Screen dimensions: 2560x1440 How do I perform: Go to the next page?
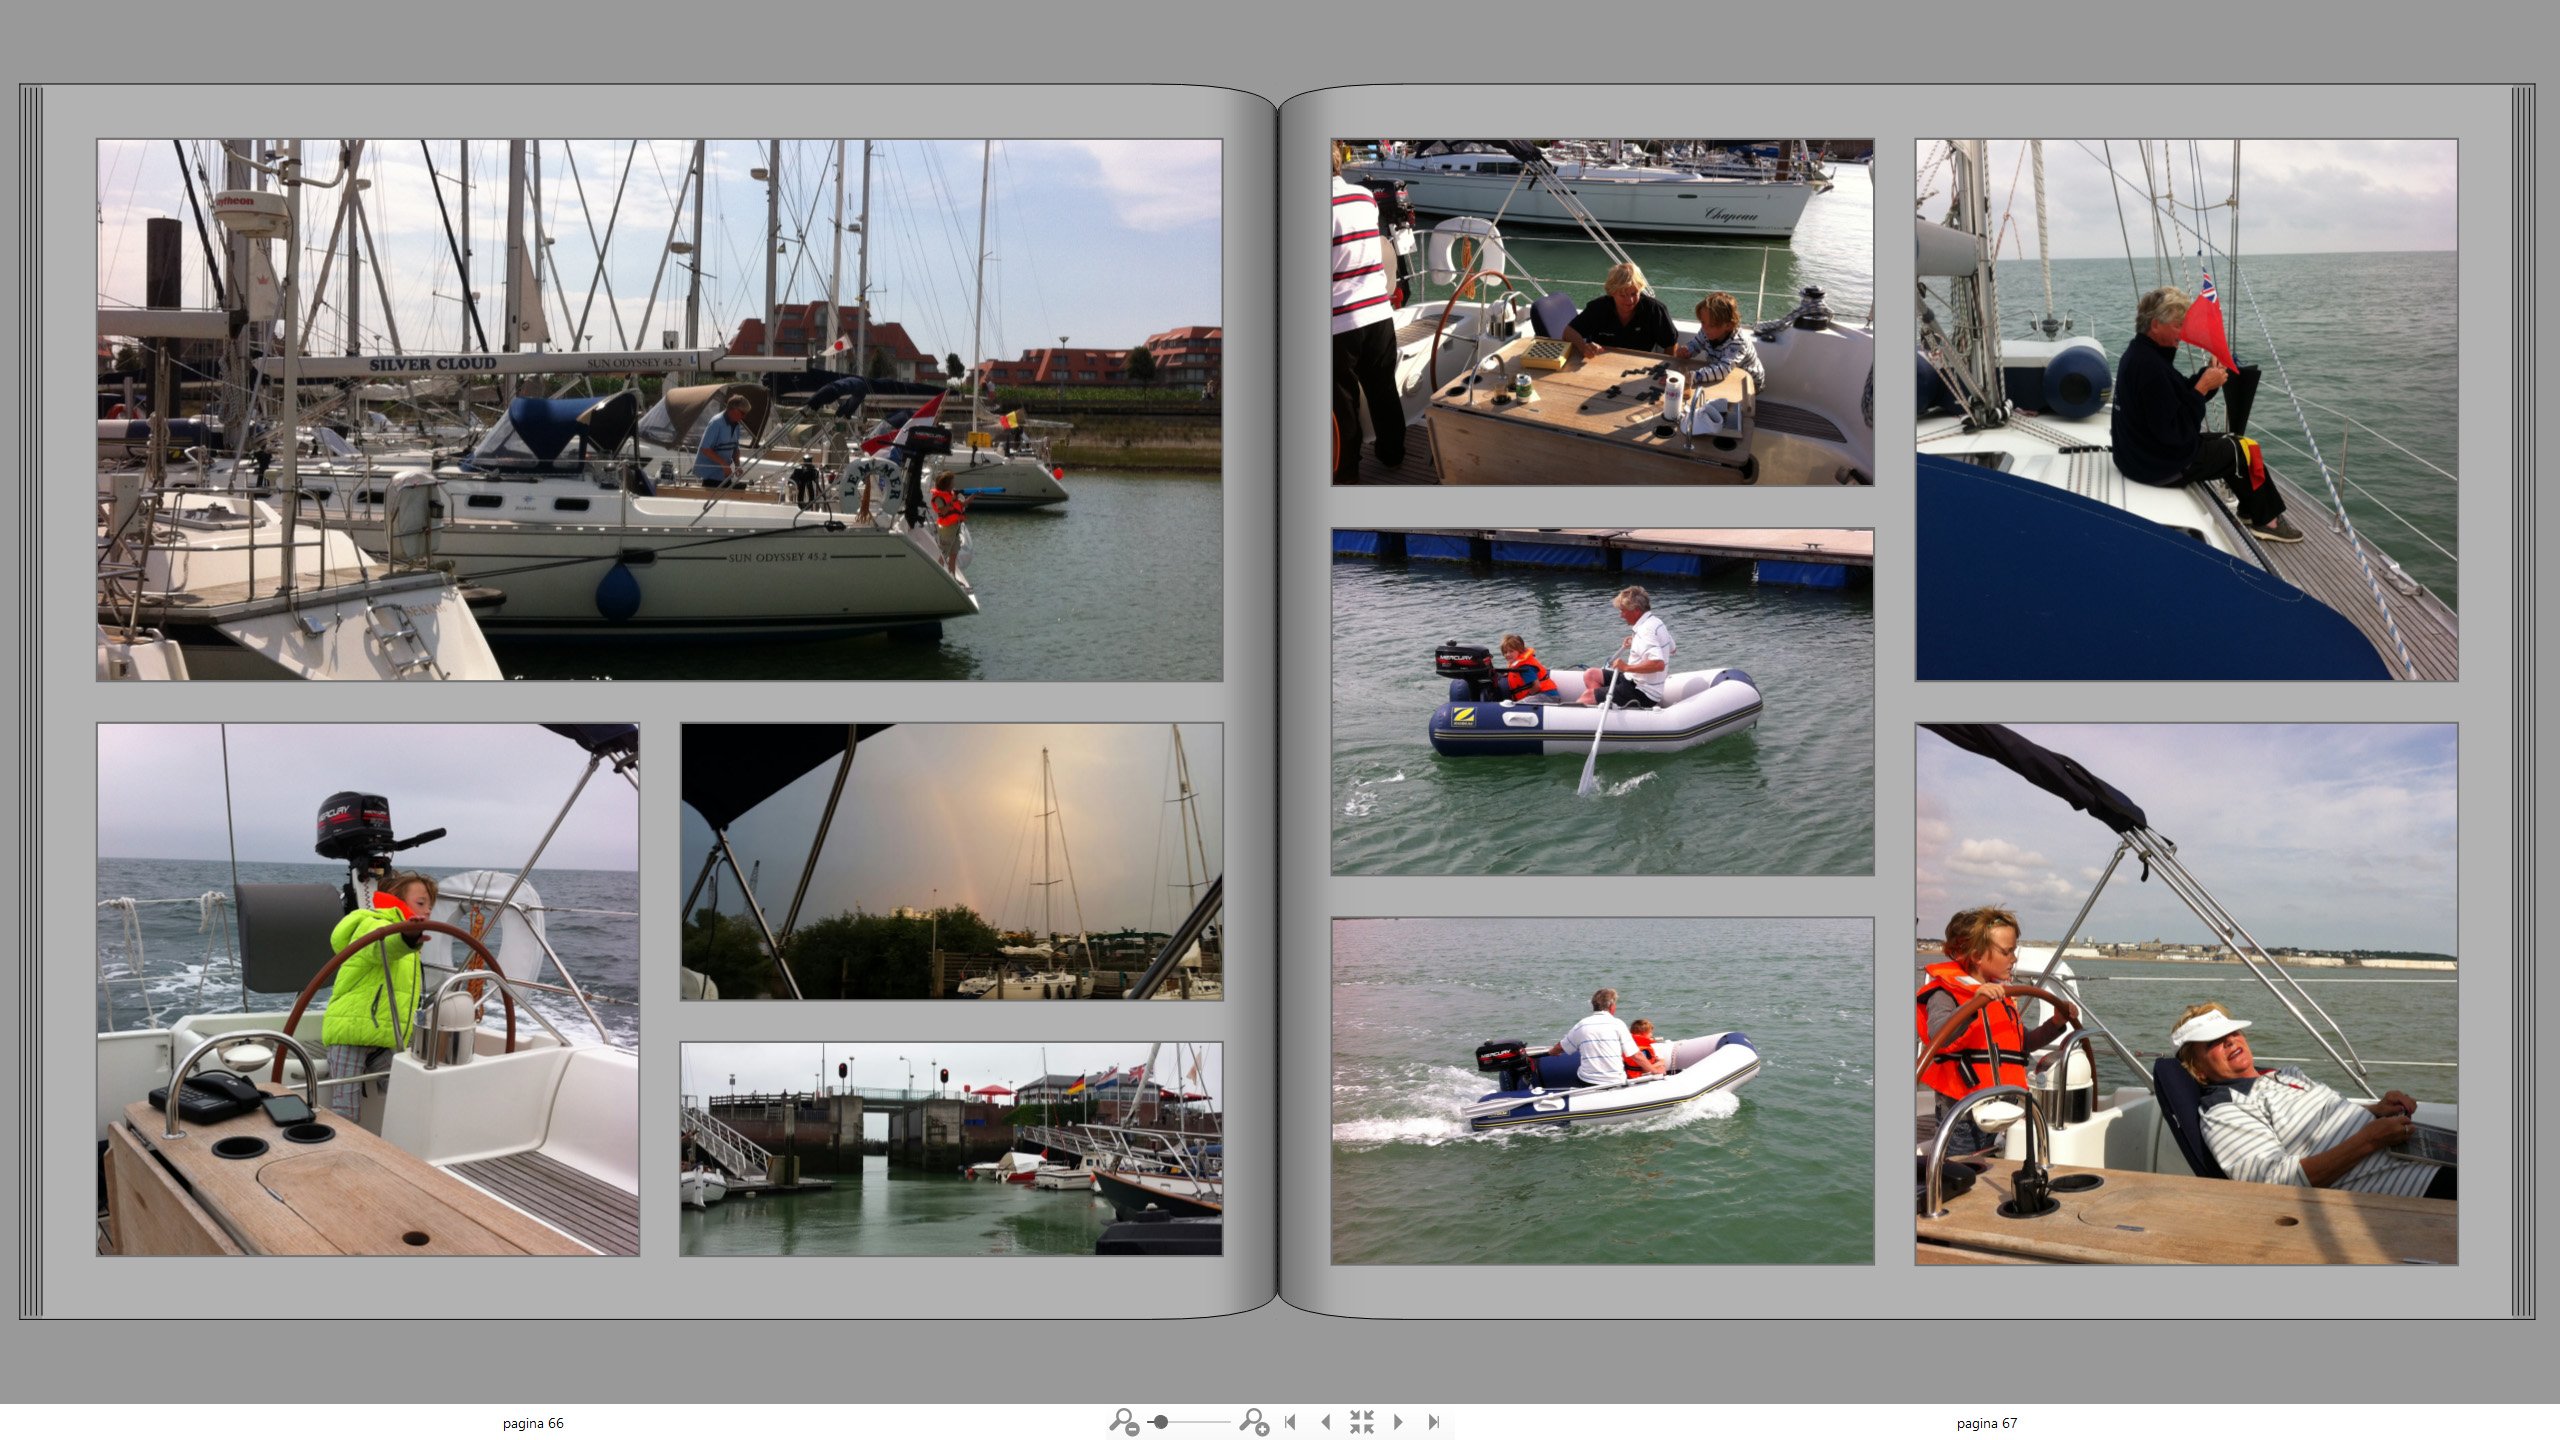1398,1421
